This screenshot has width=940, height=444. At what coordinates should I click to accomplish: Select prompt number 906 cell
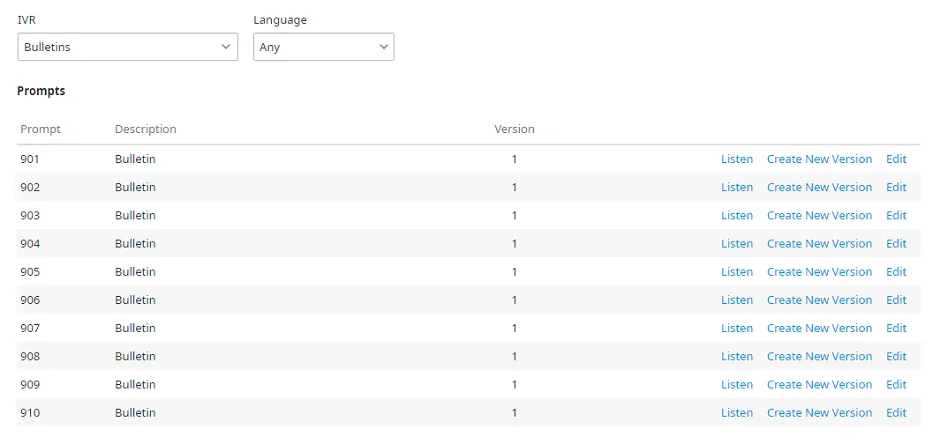tap(30, 300)
